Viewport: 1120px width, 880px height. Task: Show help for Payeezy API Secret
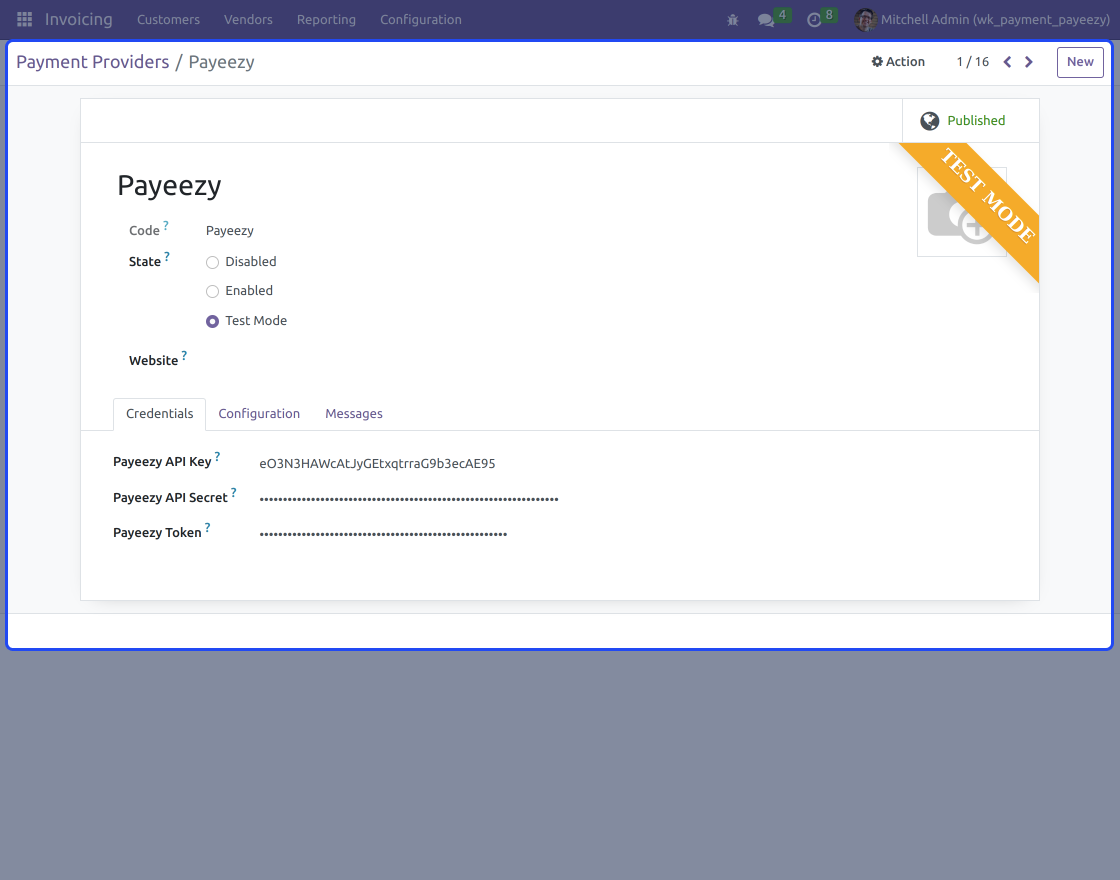[x=234, y=492]
